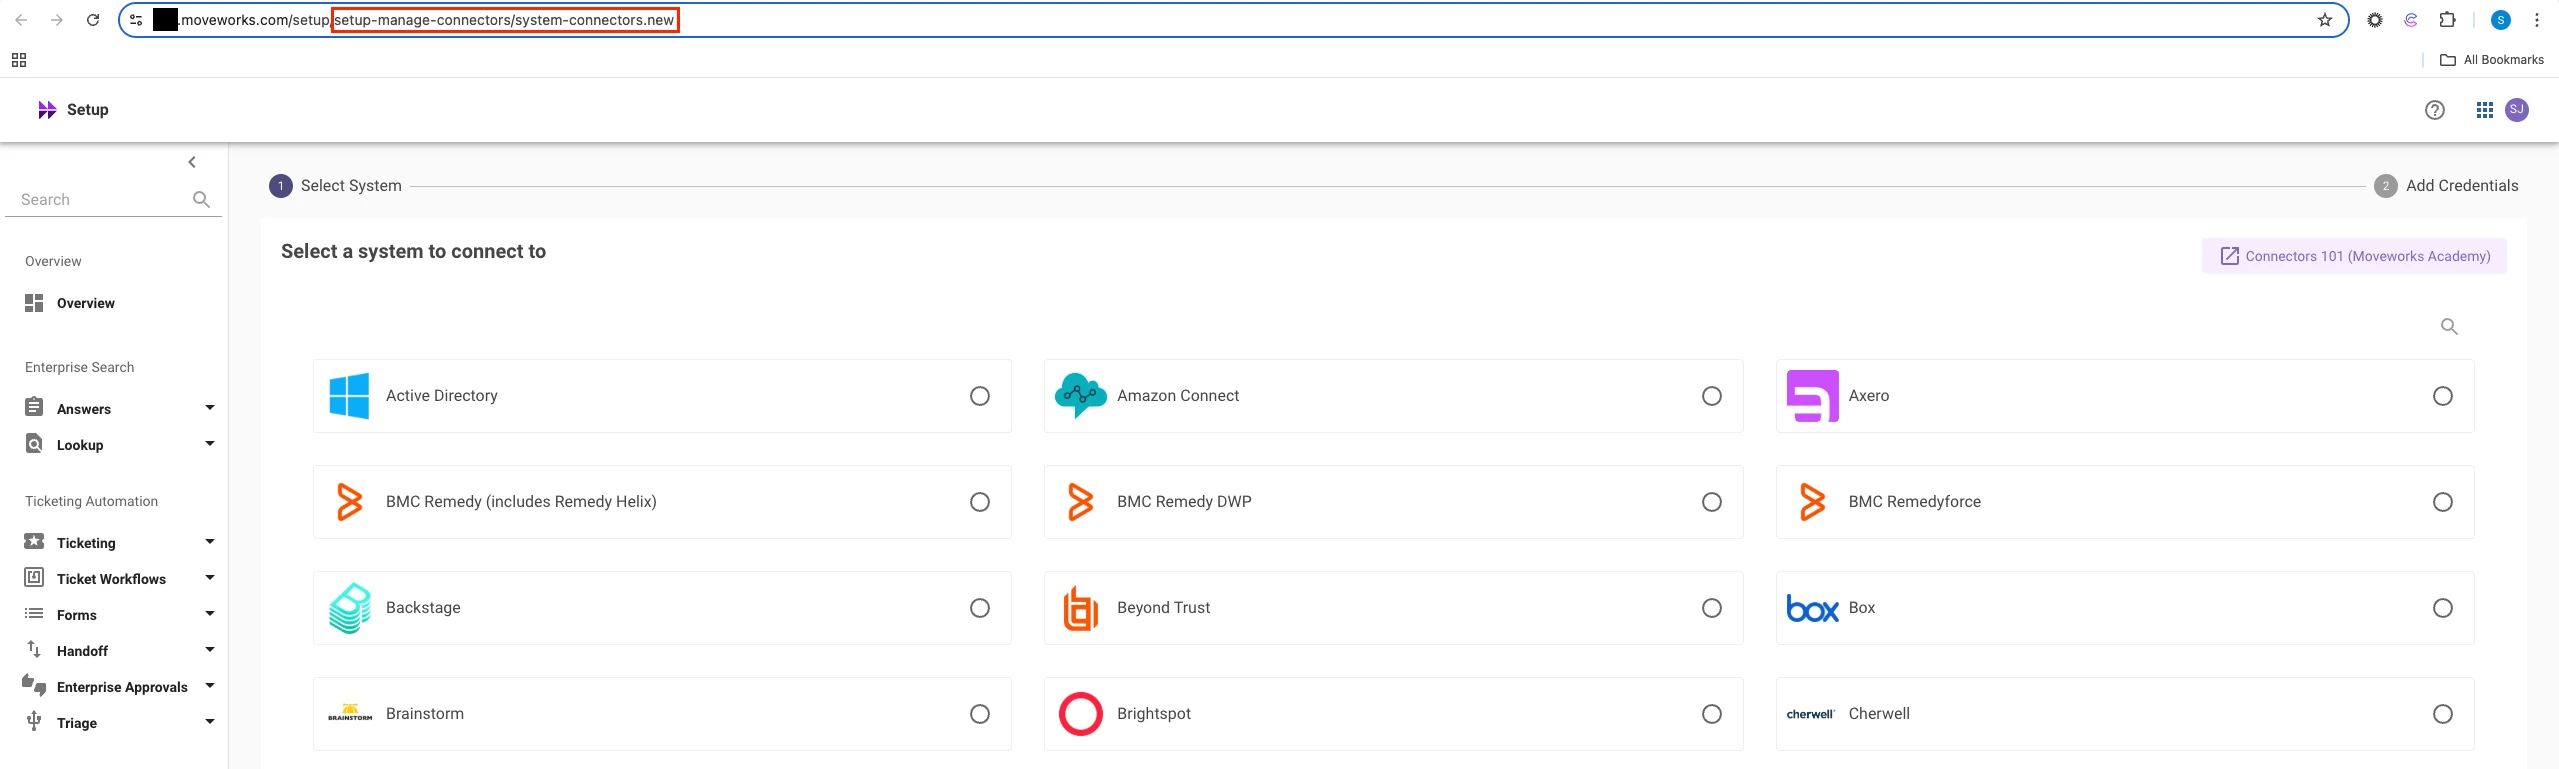Click the Axero purple logo
Screen dimensions: 2559x769
click(1813, 396)
